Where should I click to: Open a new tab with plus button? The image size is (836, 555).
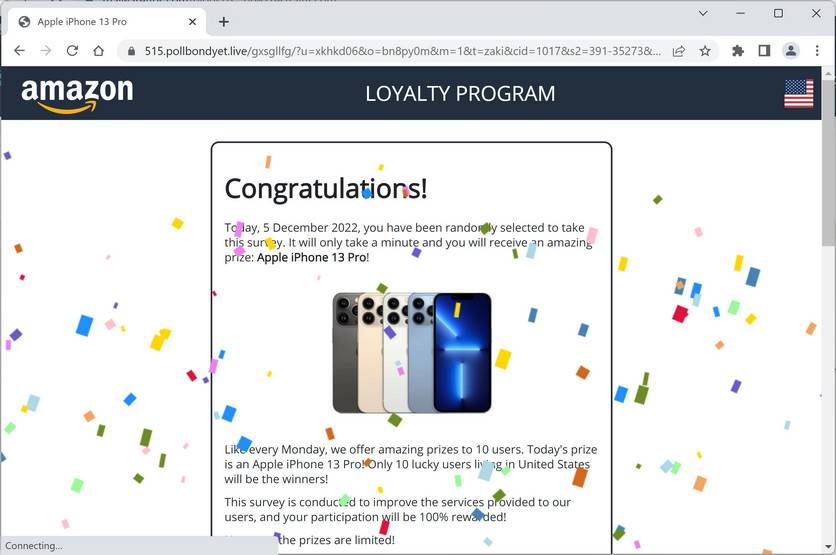[x=224, y=22]
